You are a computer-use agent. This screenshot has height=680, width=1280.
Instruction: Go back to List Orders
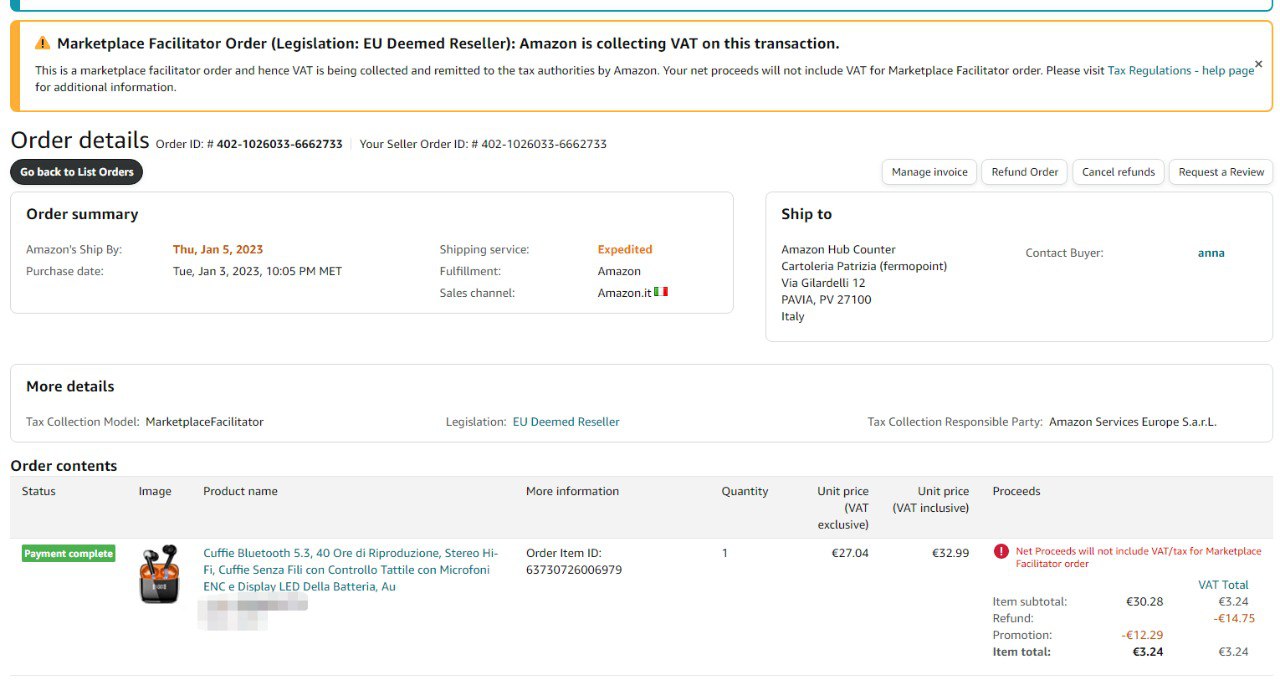[x=77, y=172]
